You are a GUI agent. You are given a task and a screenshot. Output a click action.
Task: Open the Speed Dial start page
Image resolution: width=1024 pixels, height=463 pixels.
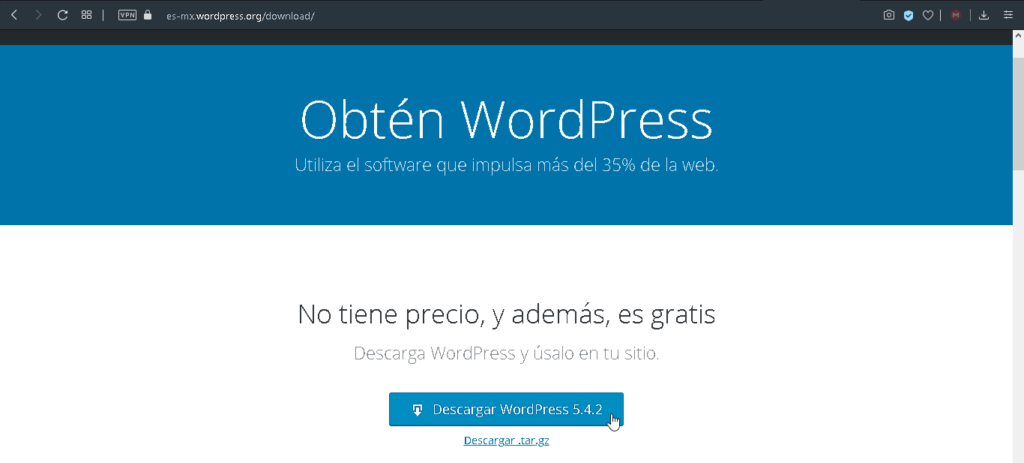86,15
